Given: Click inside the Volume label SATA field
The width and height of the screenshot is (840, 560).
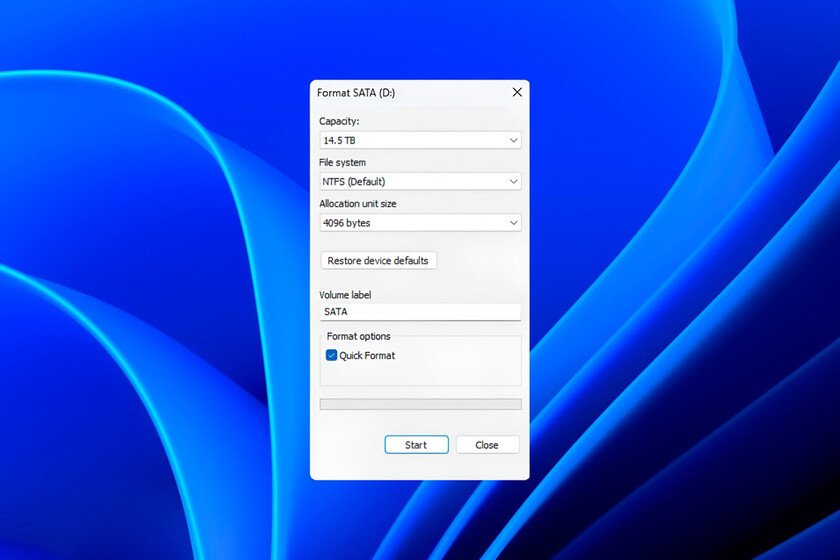Looking at the screenshot, I should (x=420, y=312).
